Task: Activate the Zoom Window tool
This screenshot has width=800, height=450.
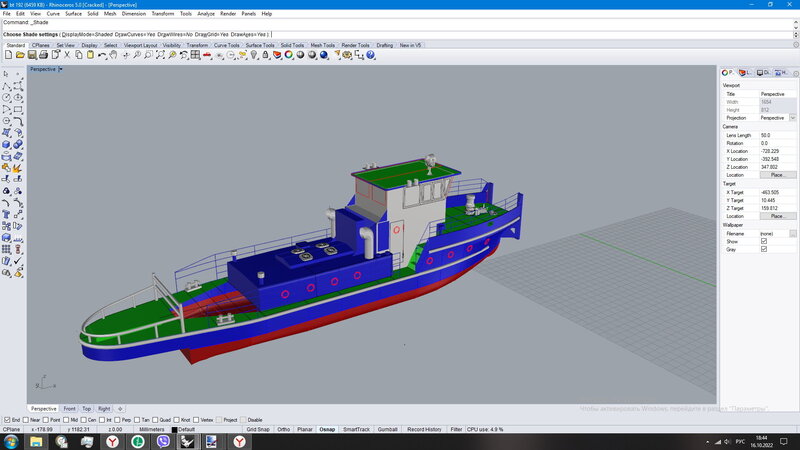Action: click(148, 55)
